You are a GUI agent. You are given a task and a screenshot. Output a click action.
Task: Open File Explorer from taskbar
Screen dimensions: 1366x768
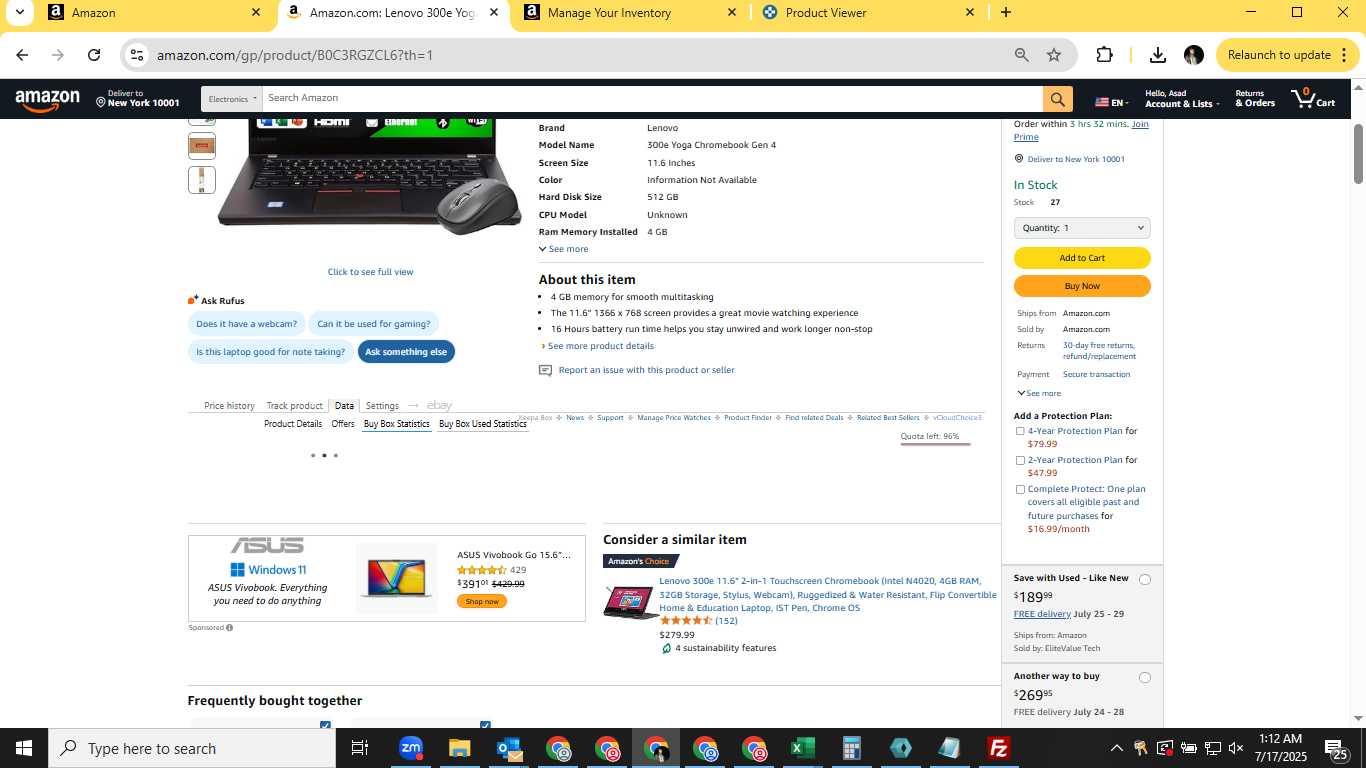pyautogui.click(x=459, y=748)
